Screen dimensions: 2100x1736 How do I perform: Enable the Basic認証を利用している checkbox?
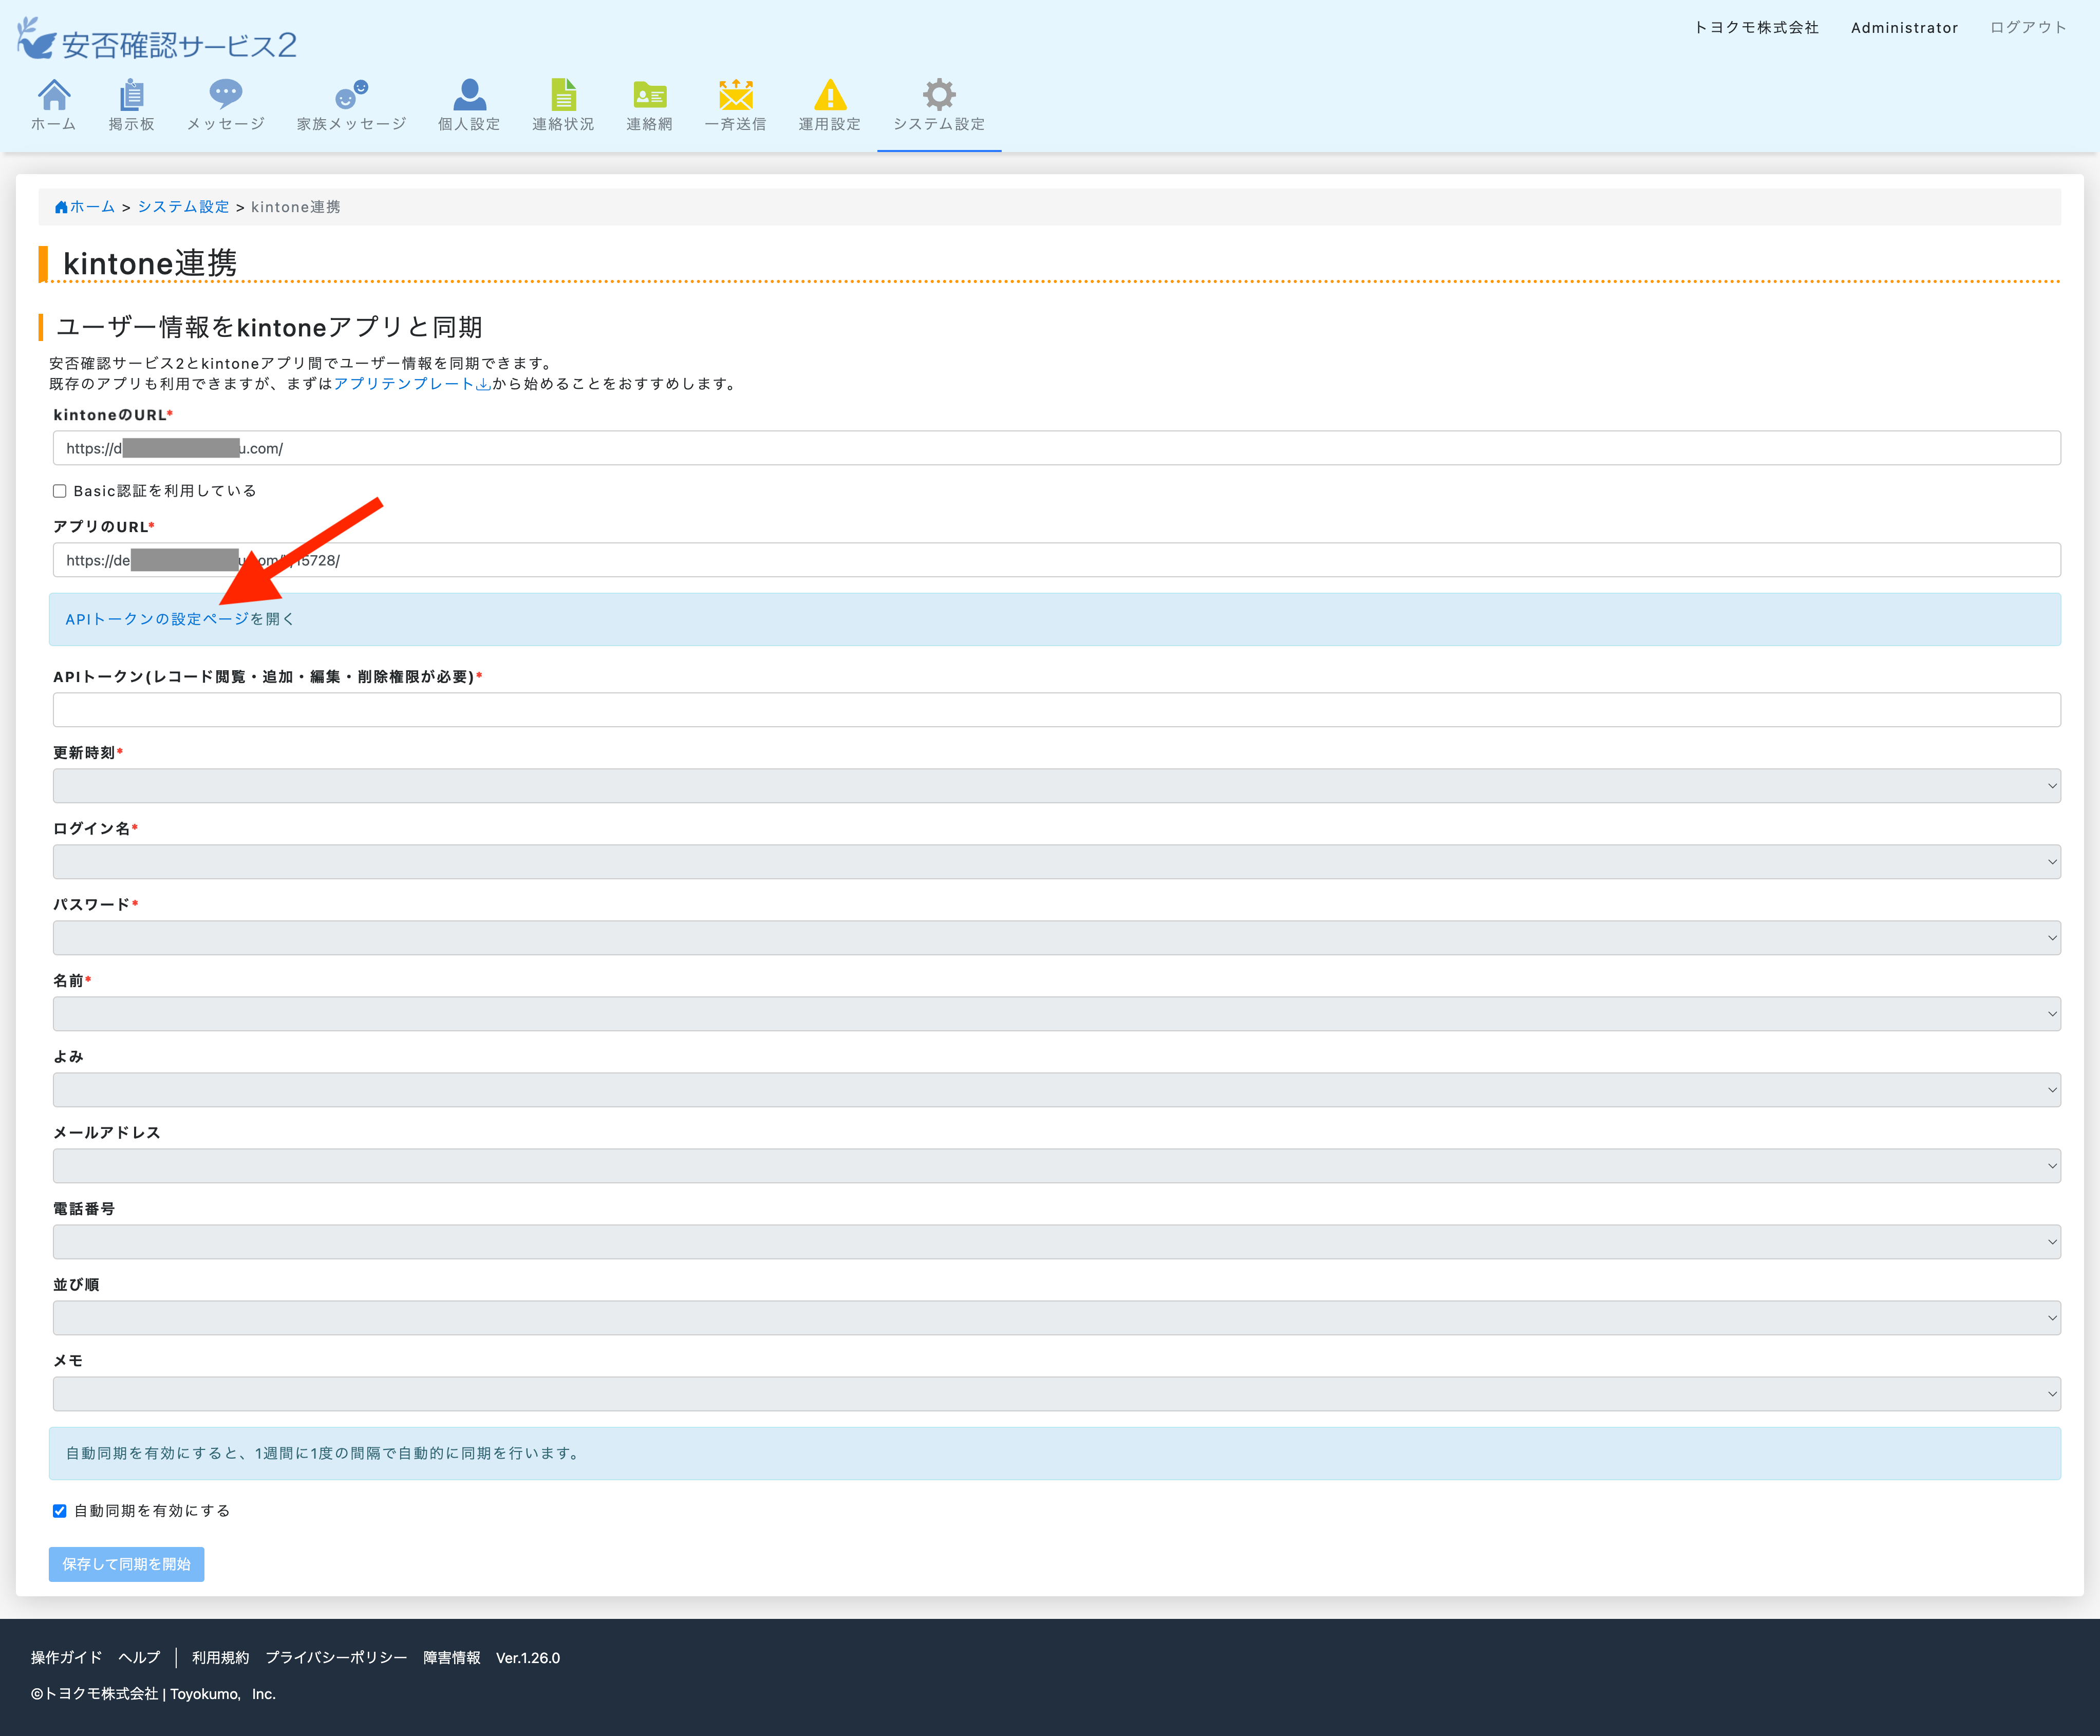click(x=60, y=491)
